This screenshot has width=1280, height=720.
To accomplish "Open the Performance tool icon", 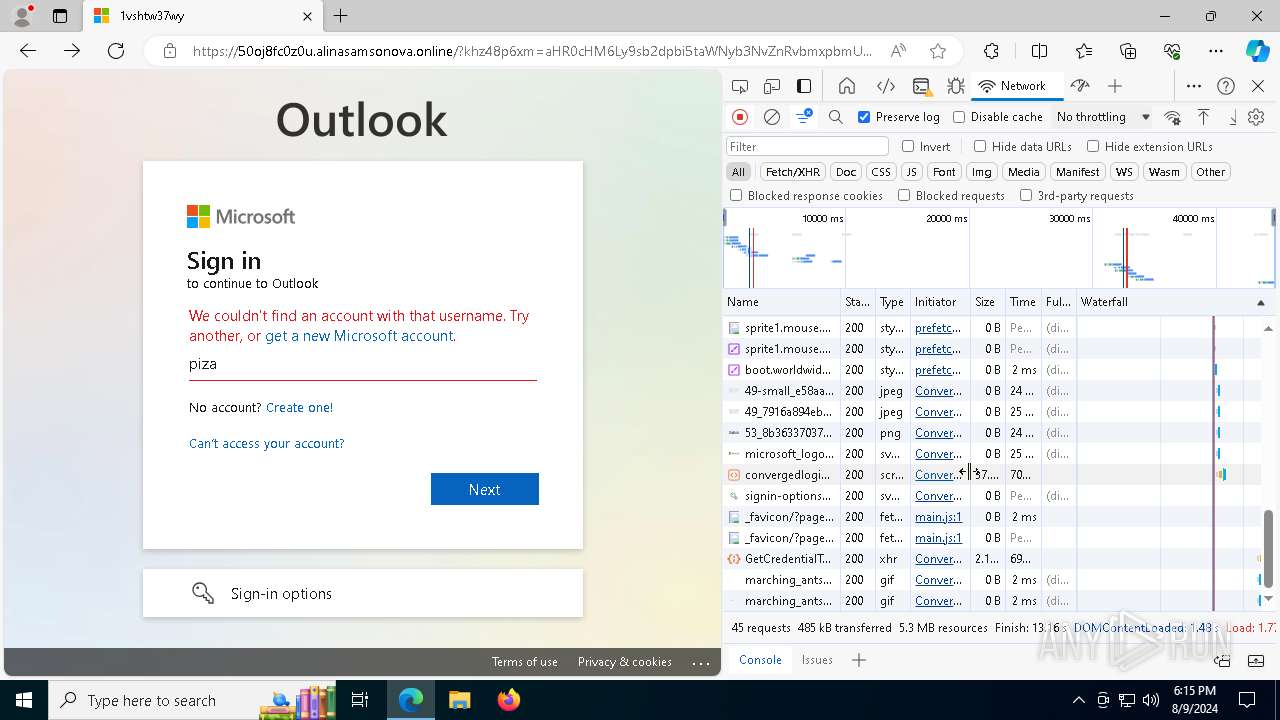I will pos(1079,86).
